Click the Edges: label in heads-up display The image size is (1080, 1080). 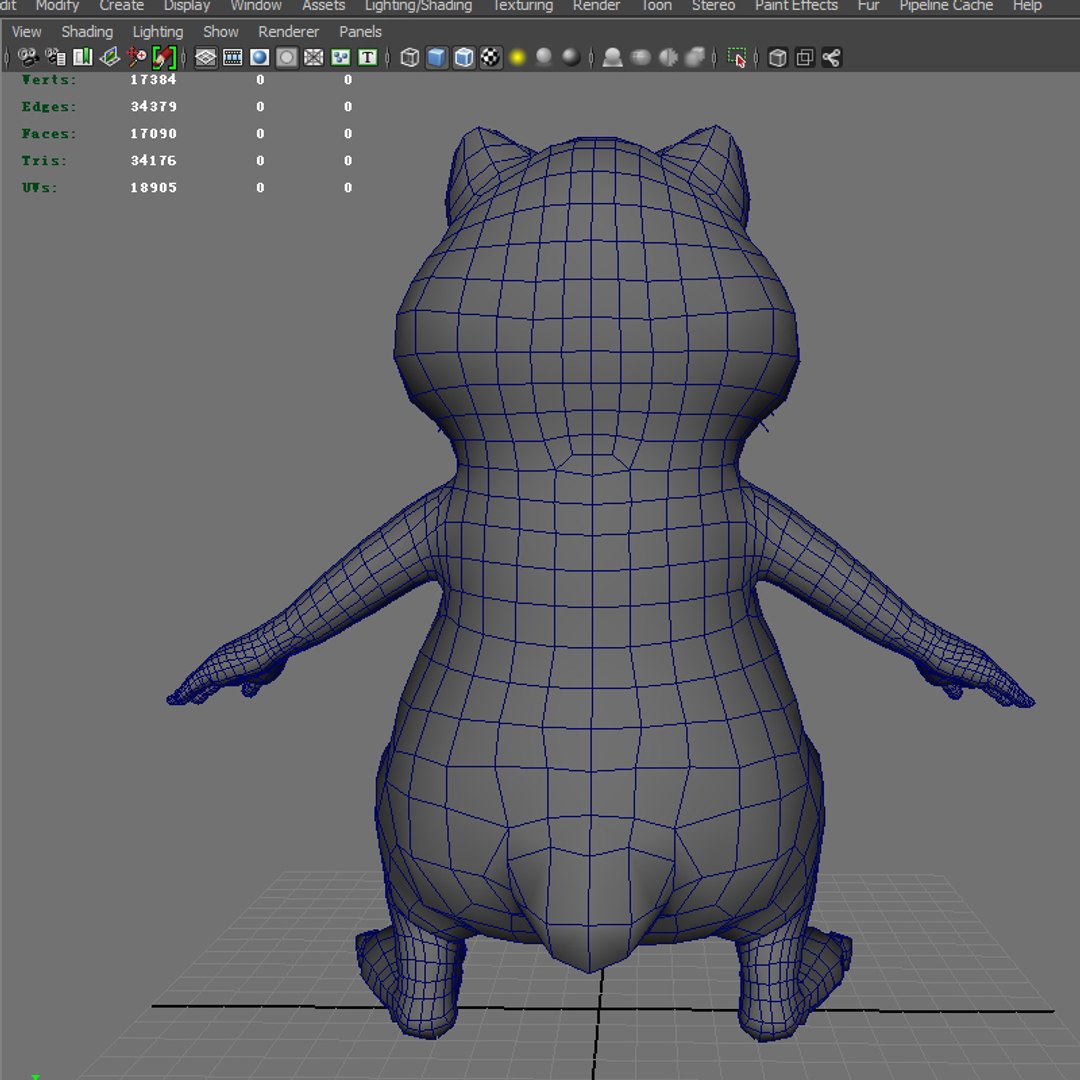tap(49, 107)
